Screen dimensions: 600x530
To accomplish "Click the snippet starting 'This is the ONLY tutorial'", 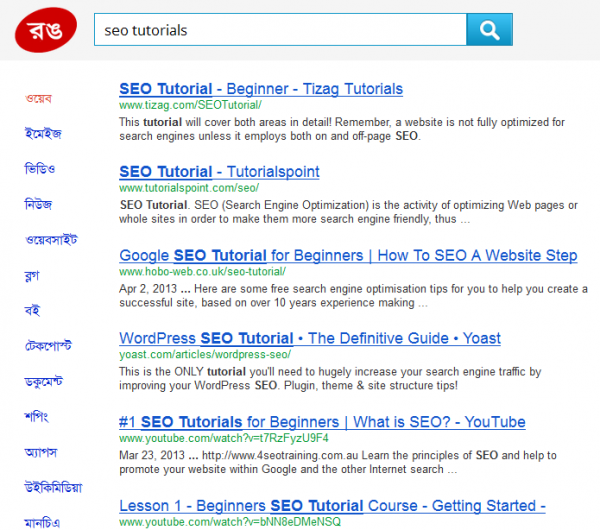I will [x=330, y=378].
